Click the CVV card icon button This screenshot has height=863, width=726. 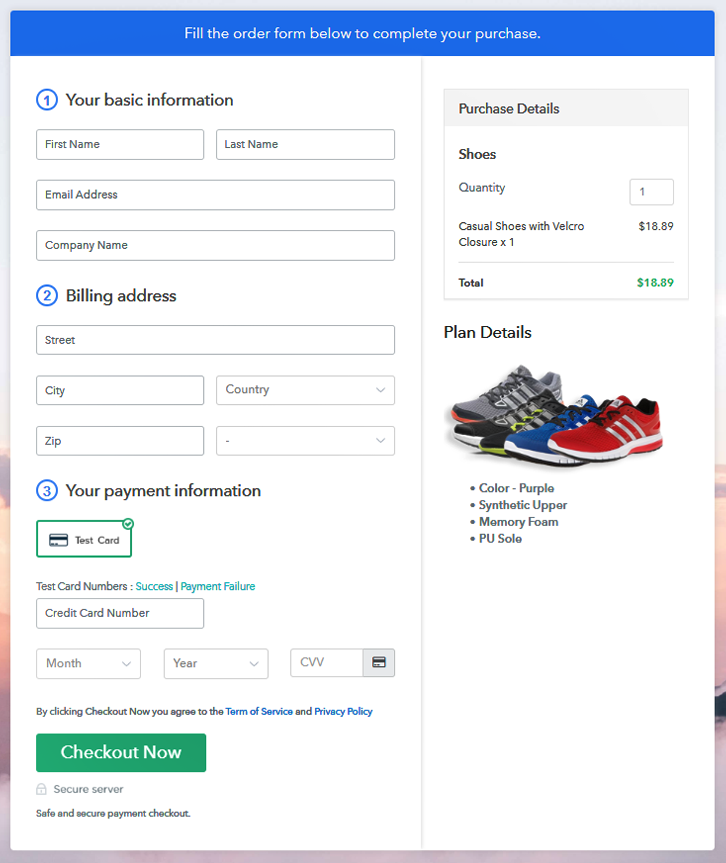click(x=379, y=662)
